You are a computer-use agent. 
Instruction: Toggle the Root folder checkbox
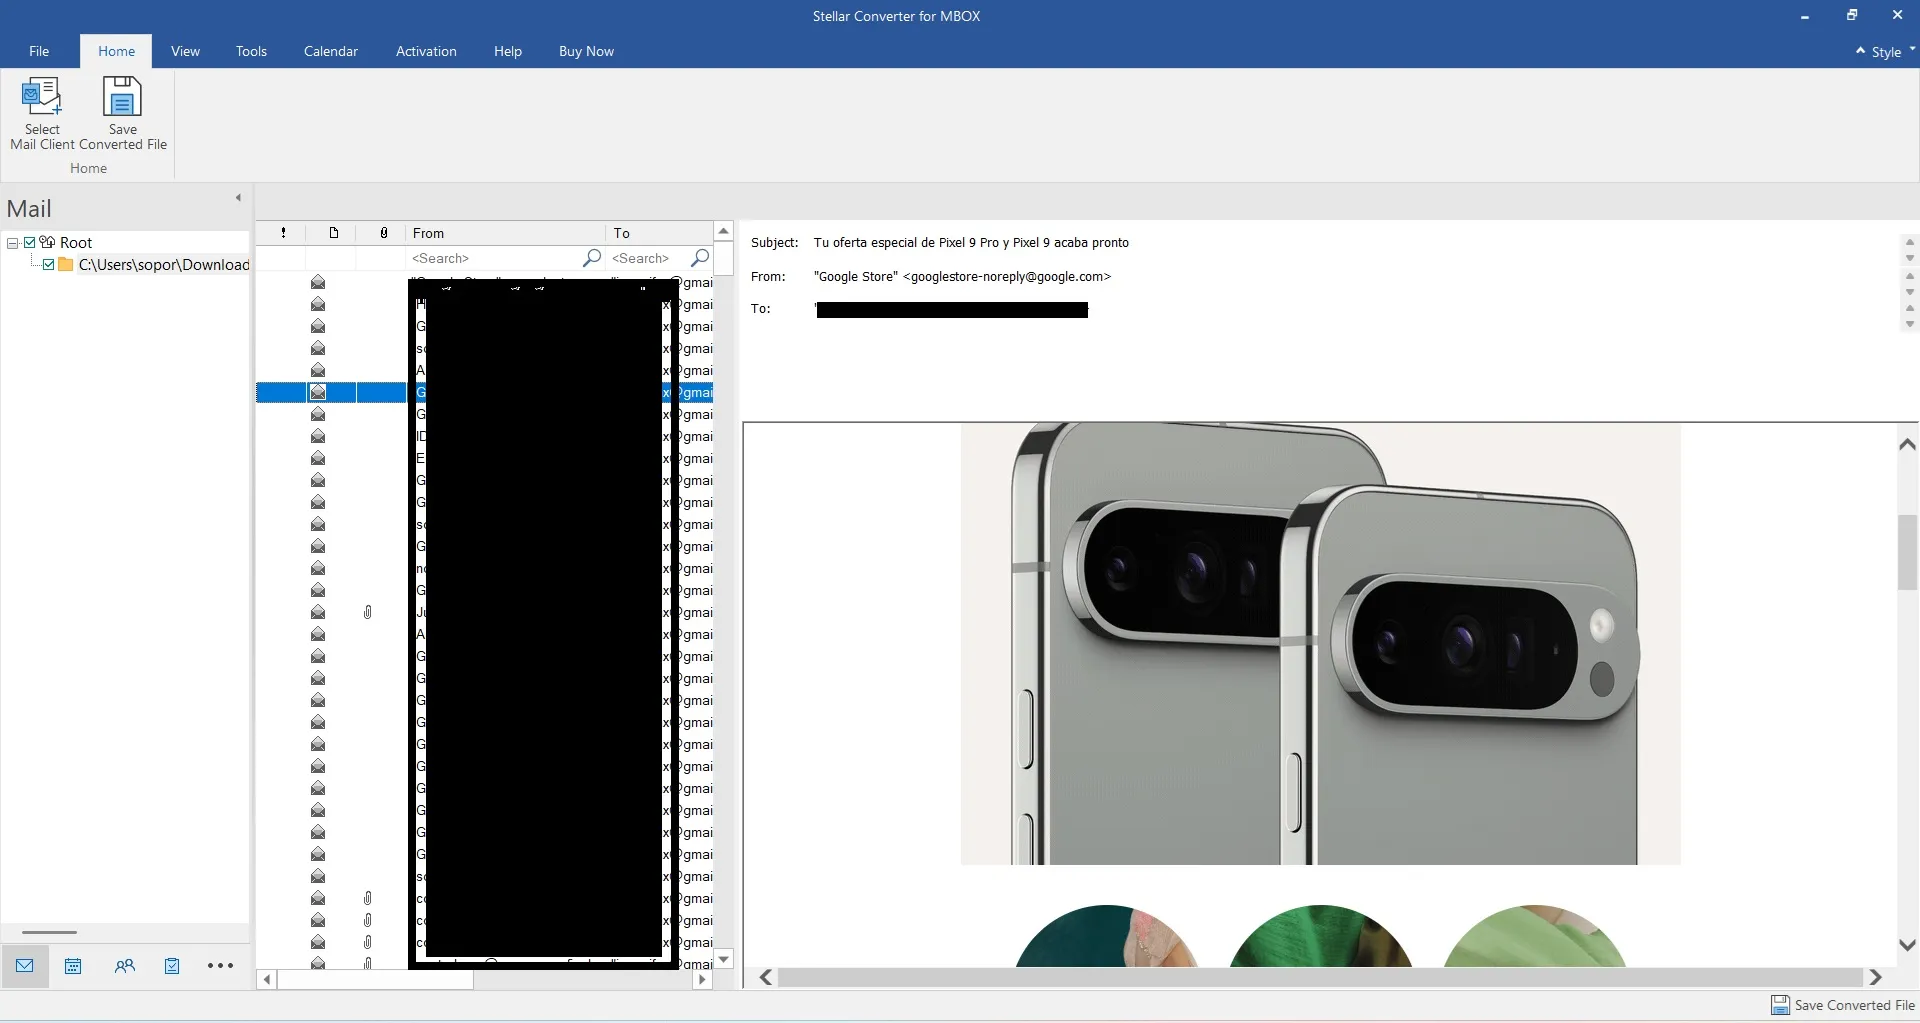30,242
